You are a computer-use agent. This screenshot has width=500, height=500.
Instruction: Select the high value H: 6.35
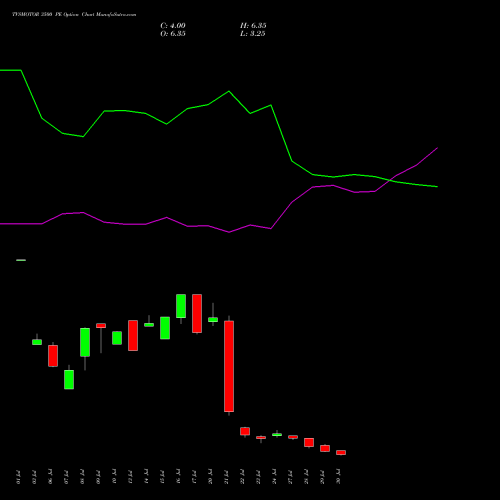(253, 26)
